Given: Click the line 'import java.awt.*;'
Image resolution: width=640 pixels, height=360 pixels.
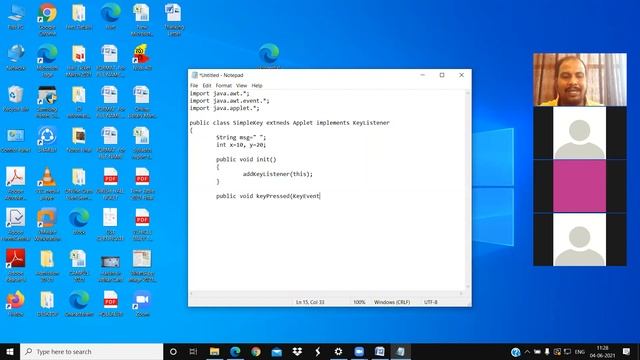Looking at the screenshot, I should tap(220, 93).
